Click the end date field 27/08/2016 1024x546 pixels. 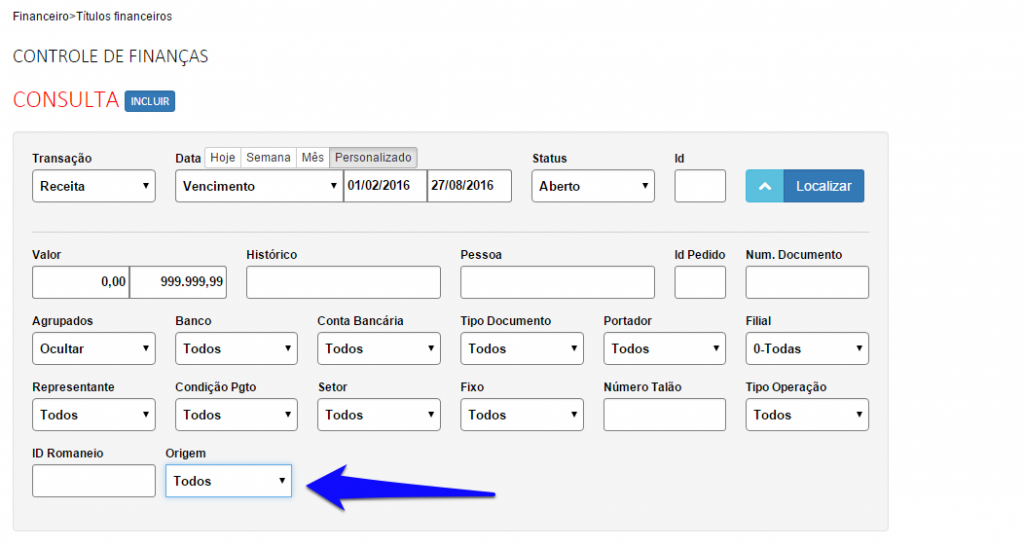(x=468, y=186)
